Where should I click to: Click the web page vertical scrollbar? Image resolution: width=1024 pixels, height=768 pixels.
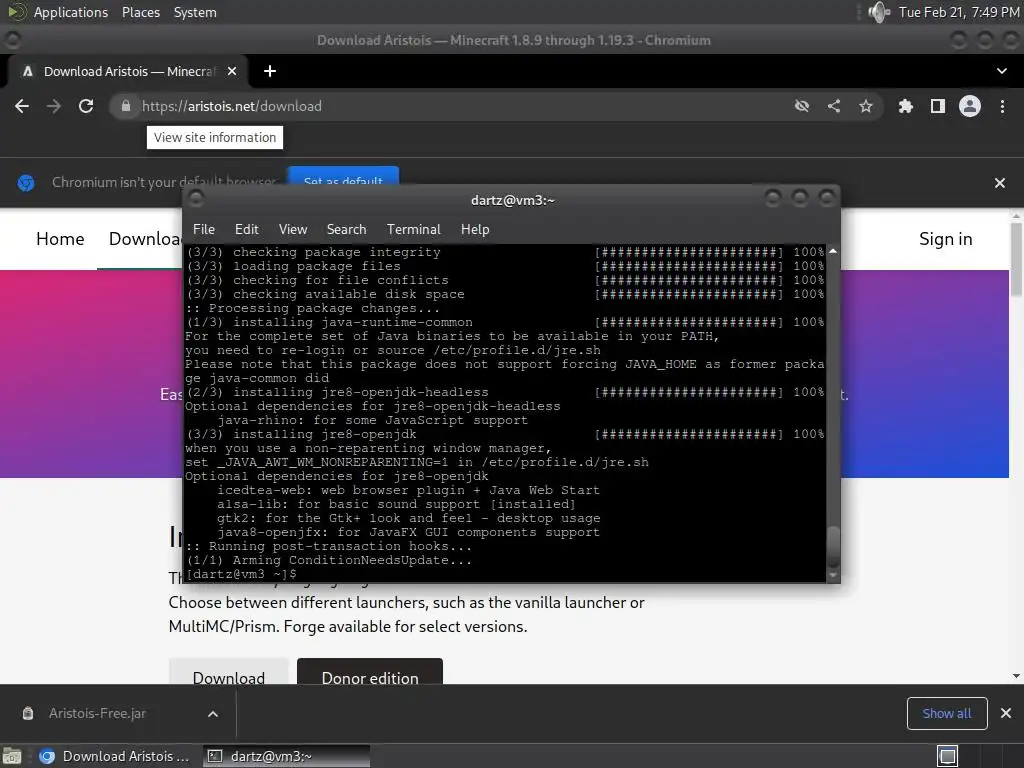click(x=1016, y=259)
